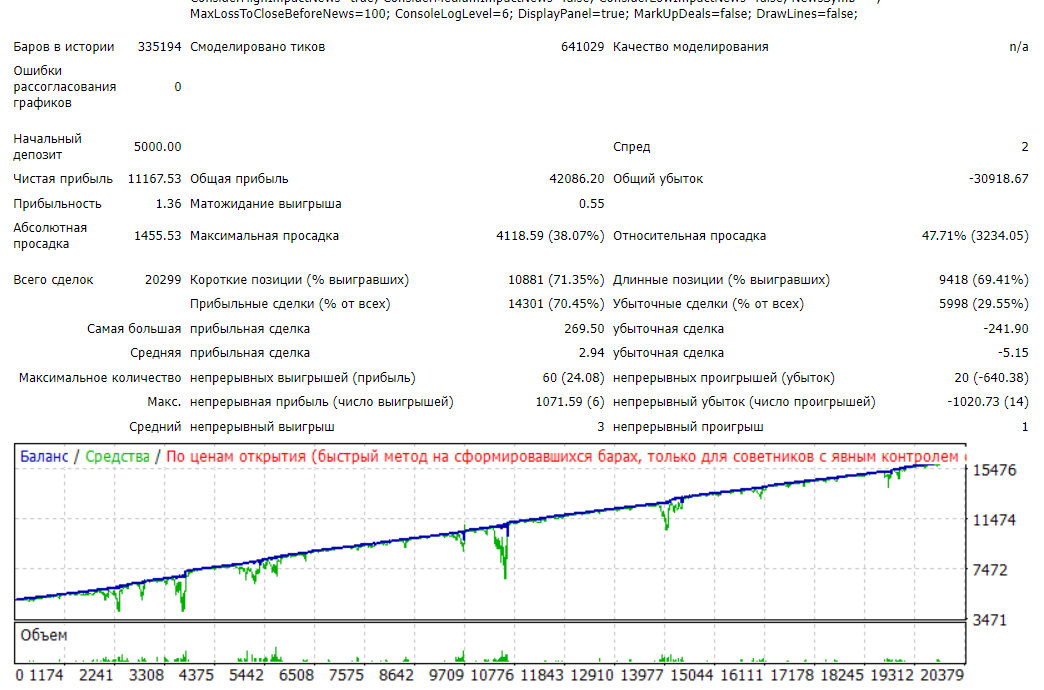The image size is (1044, 690).
Task: Select profit trades value 14301 (70.45%)
Action: click(x=556, y=304)
